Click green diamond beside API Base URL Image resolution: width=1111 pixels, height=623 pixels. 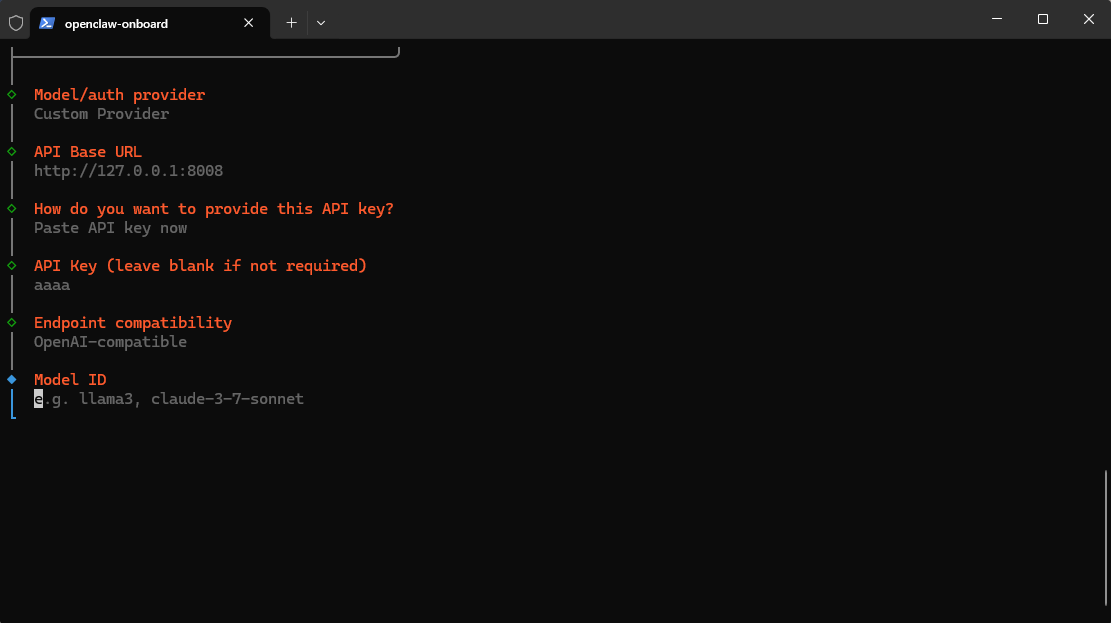pyautogui.click(x=12, y=152)
